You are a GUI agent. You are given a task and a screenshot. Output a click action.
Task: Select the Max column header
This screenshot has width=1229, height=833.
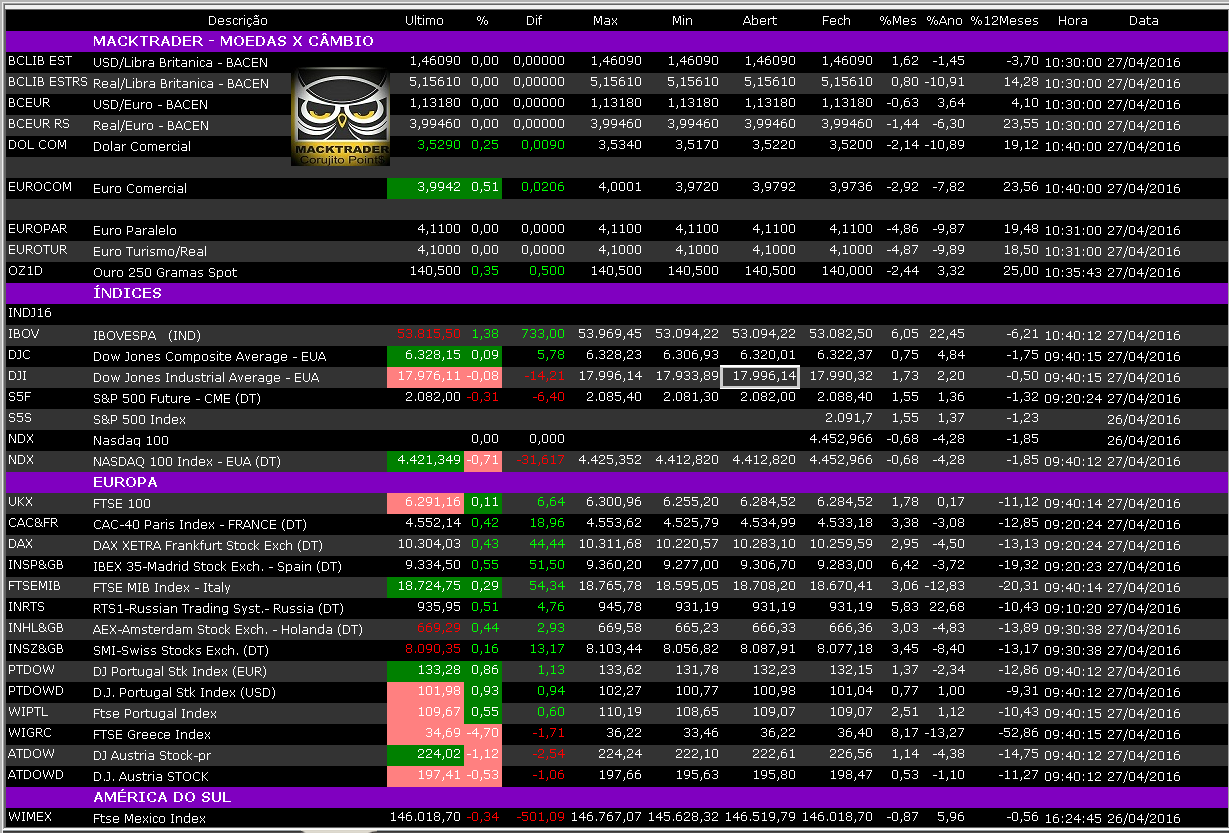click(605, 20)
